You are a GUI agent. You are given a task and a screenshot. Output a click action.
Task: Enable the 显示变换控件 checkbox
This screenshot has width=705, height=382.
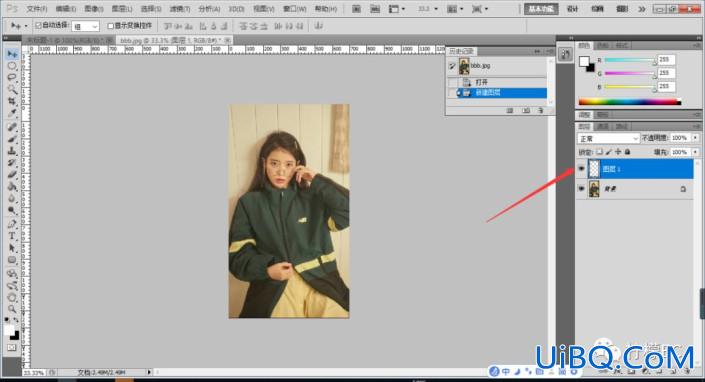pyautogui.click(x=110, y=26)
